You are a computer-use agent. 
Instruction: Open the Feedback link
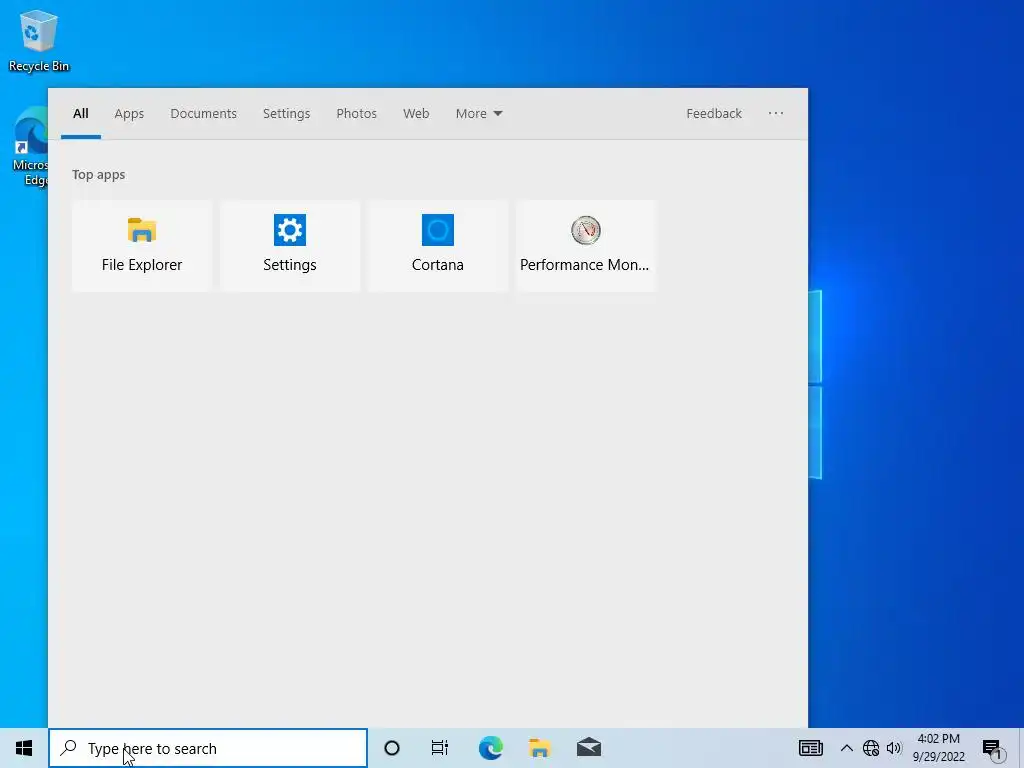[714, 114]
